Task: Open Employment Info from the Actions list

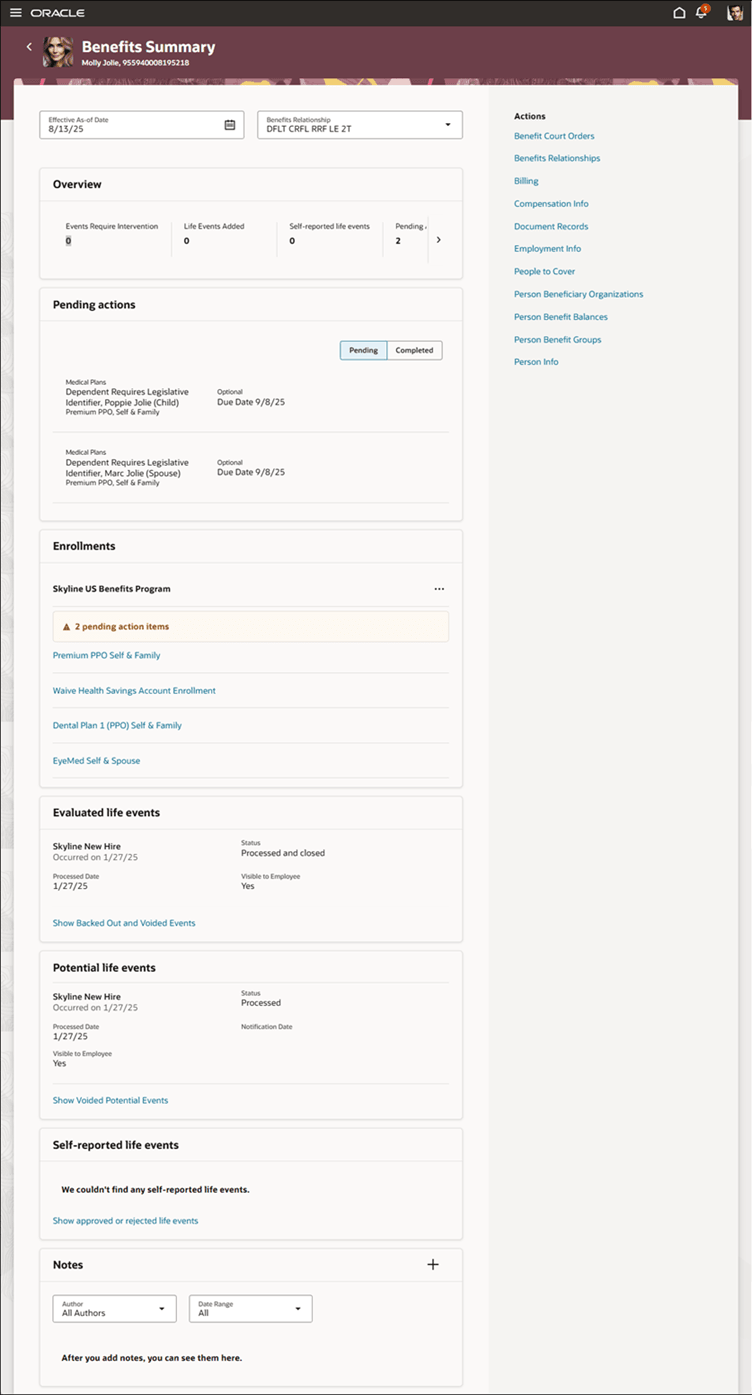Action: pyautogui.click(x=547, y=248)
